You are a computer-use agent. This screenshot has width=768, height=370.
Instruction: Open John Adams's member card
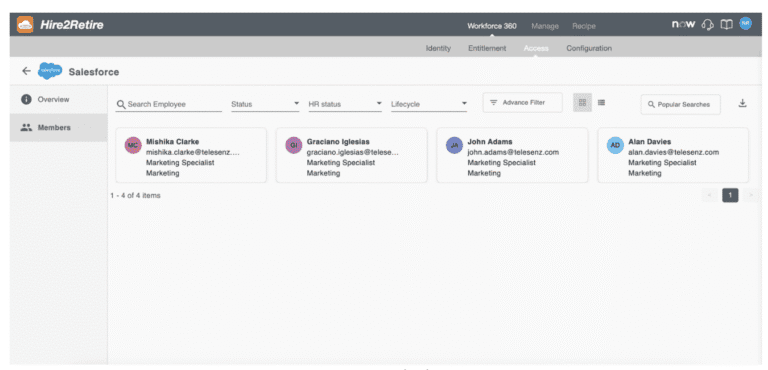[x=512, y=155]
